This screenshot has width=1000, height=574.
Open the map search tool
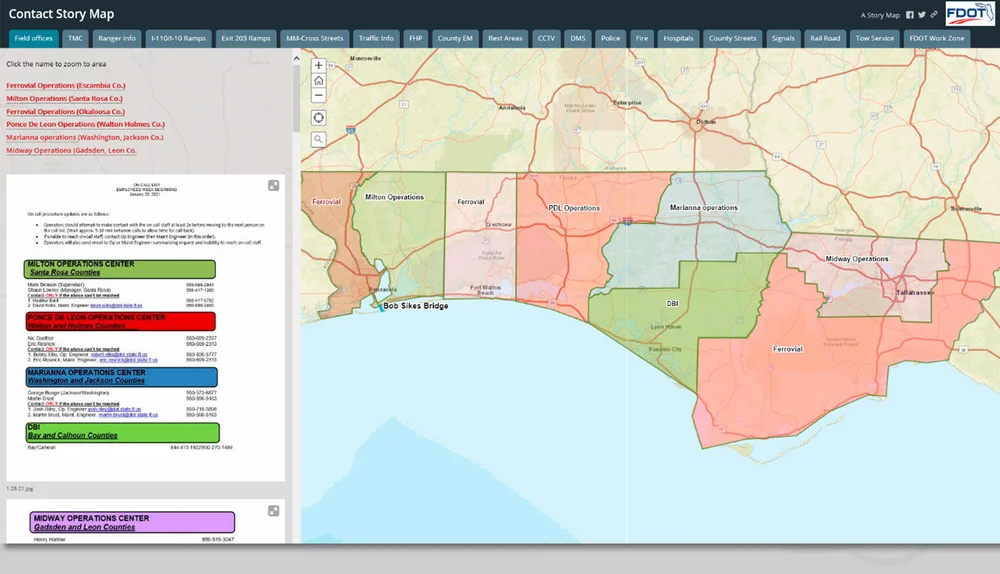click(x=318, y=139)
